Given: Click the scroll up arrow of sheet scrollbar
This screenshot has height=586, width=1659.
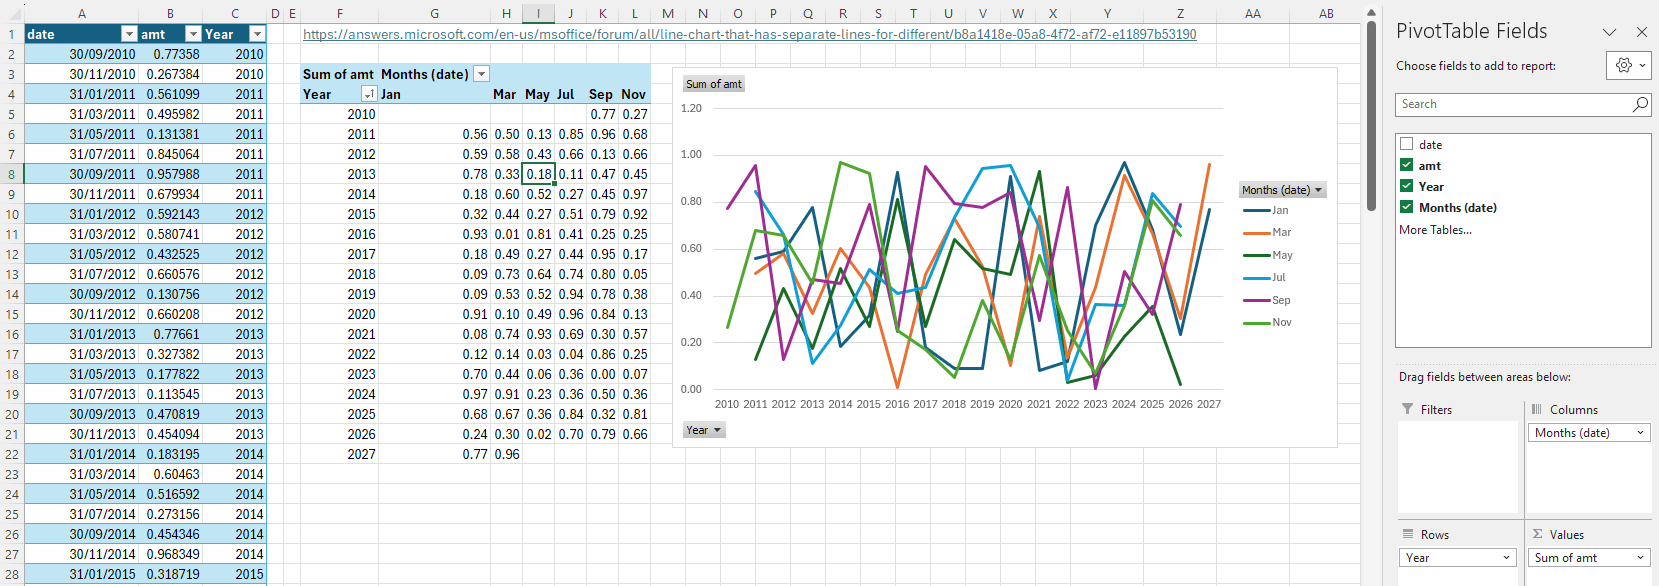Looking at the screenshot, I should coord(1371,11).
